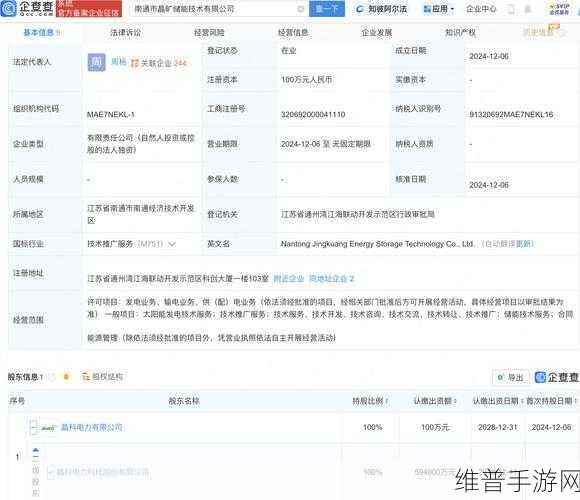580x500 pixels.
Task: Open the 晶科电力有限公司 shareholder link
Action: [91, 428]
